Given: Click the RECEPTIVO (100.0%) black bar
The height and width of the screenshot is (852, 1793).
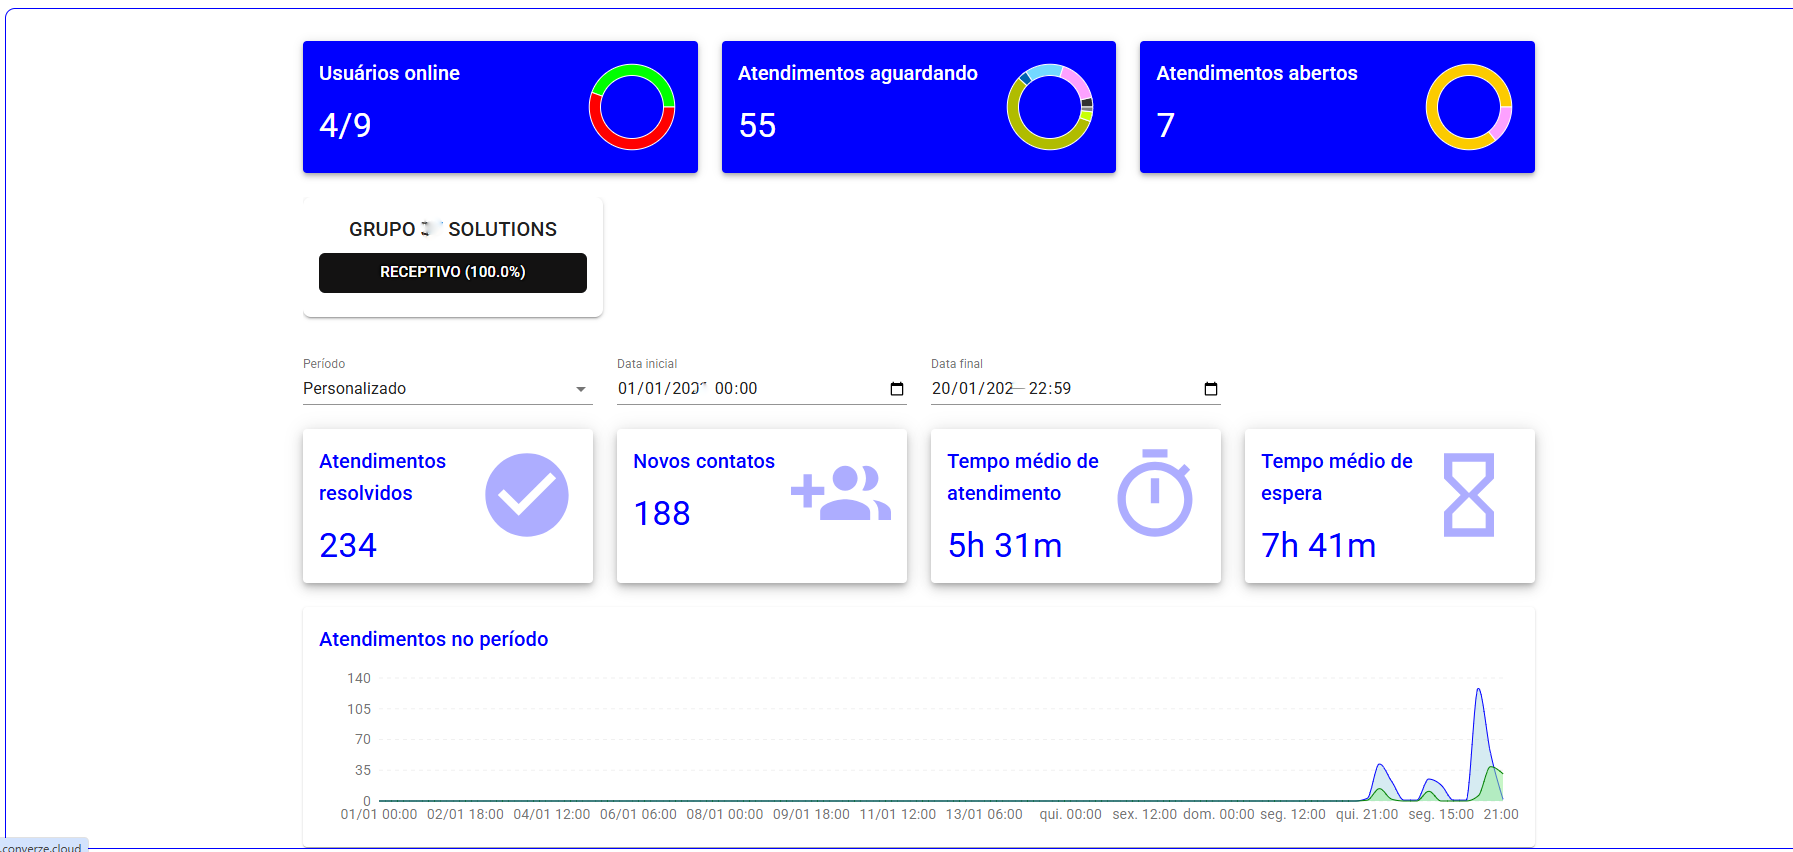Looking at the screenshot, I should coord(452,272).
